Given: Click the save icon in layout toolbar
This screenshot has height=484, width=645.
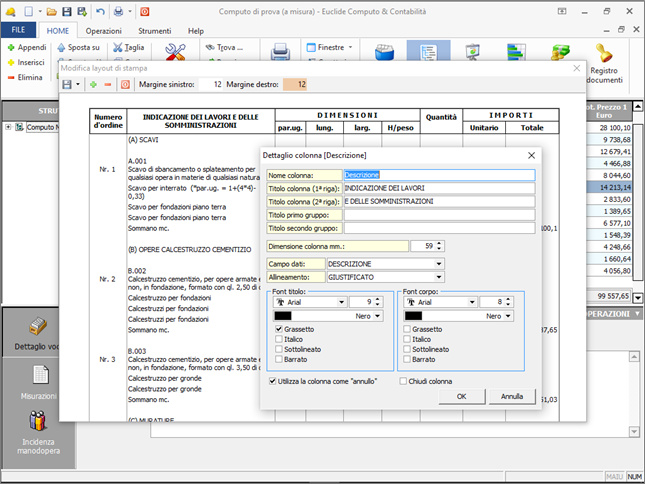Looking at the screenshot, I should [68, 85].
